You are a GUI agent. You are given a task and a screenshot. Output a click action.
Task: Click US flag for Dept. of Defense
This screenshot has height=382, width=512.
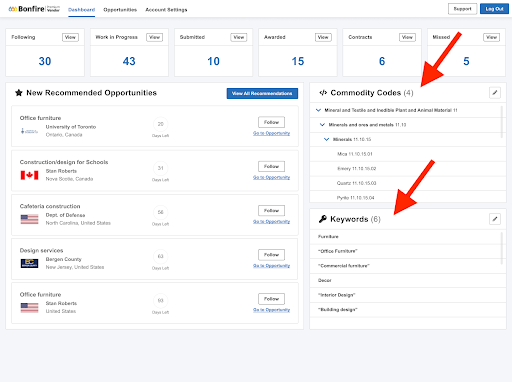[x=29, y=219]
